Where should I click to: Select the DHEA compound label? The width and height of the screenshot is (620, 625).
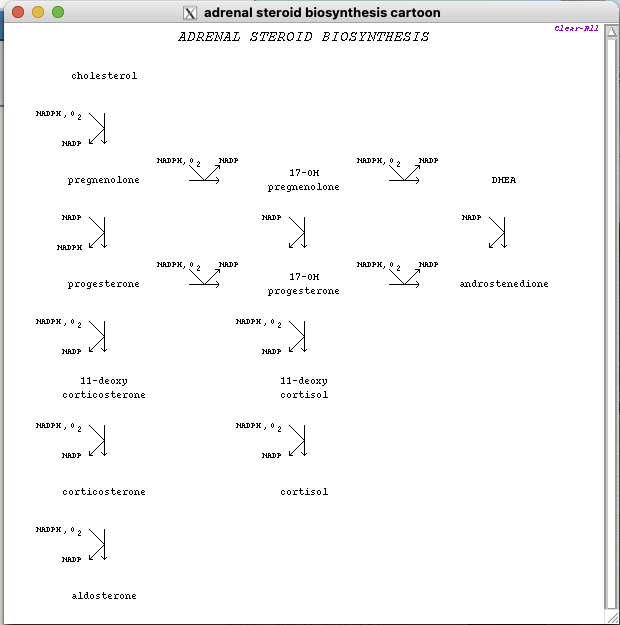(x=504, y=180)
